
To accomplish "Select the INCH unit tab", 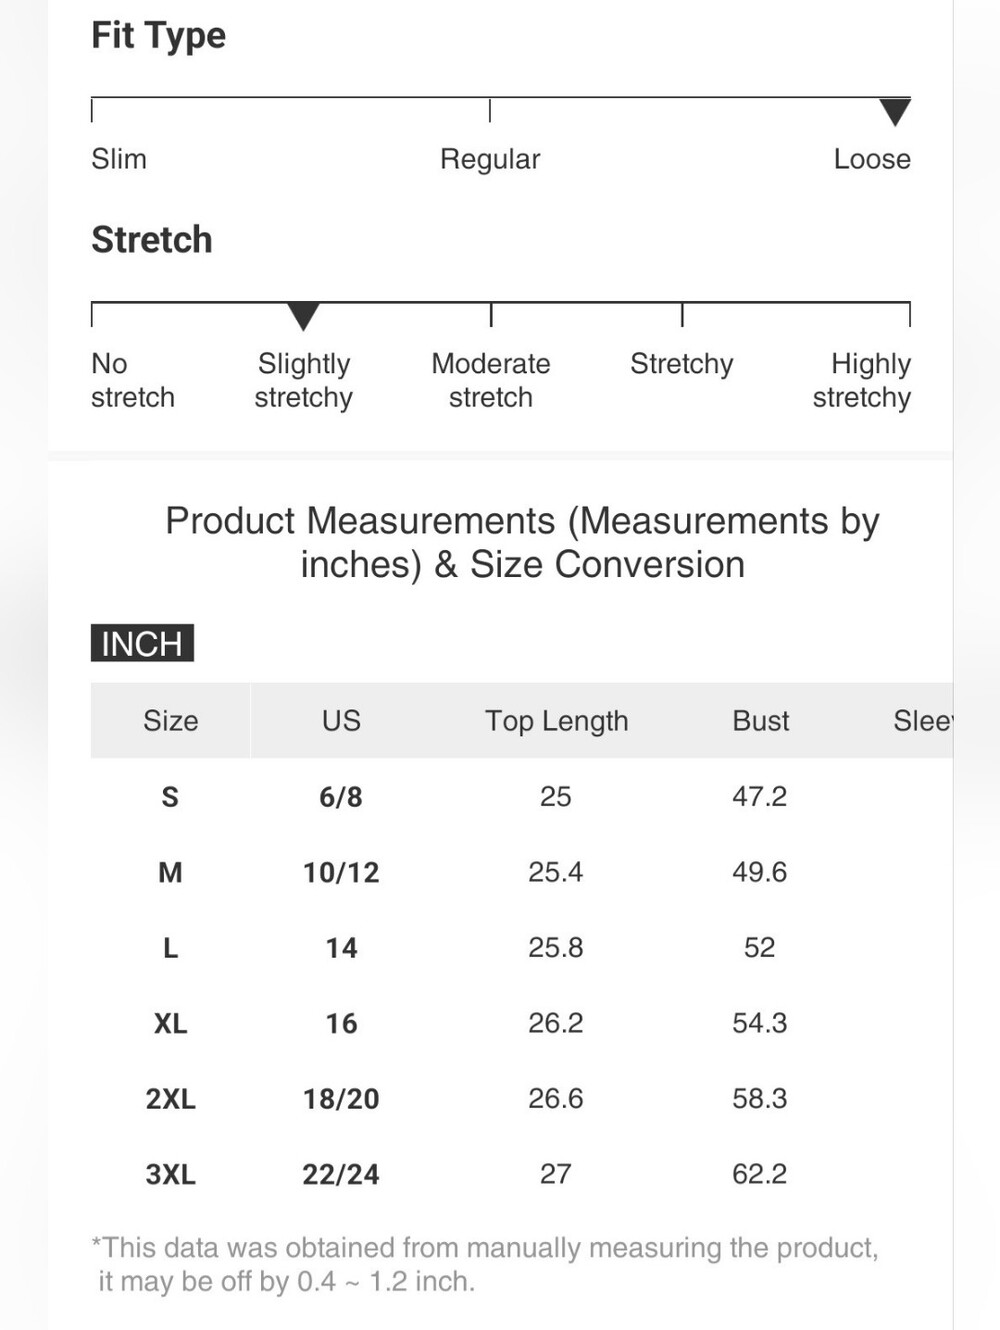I will 142,643.
